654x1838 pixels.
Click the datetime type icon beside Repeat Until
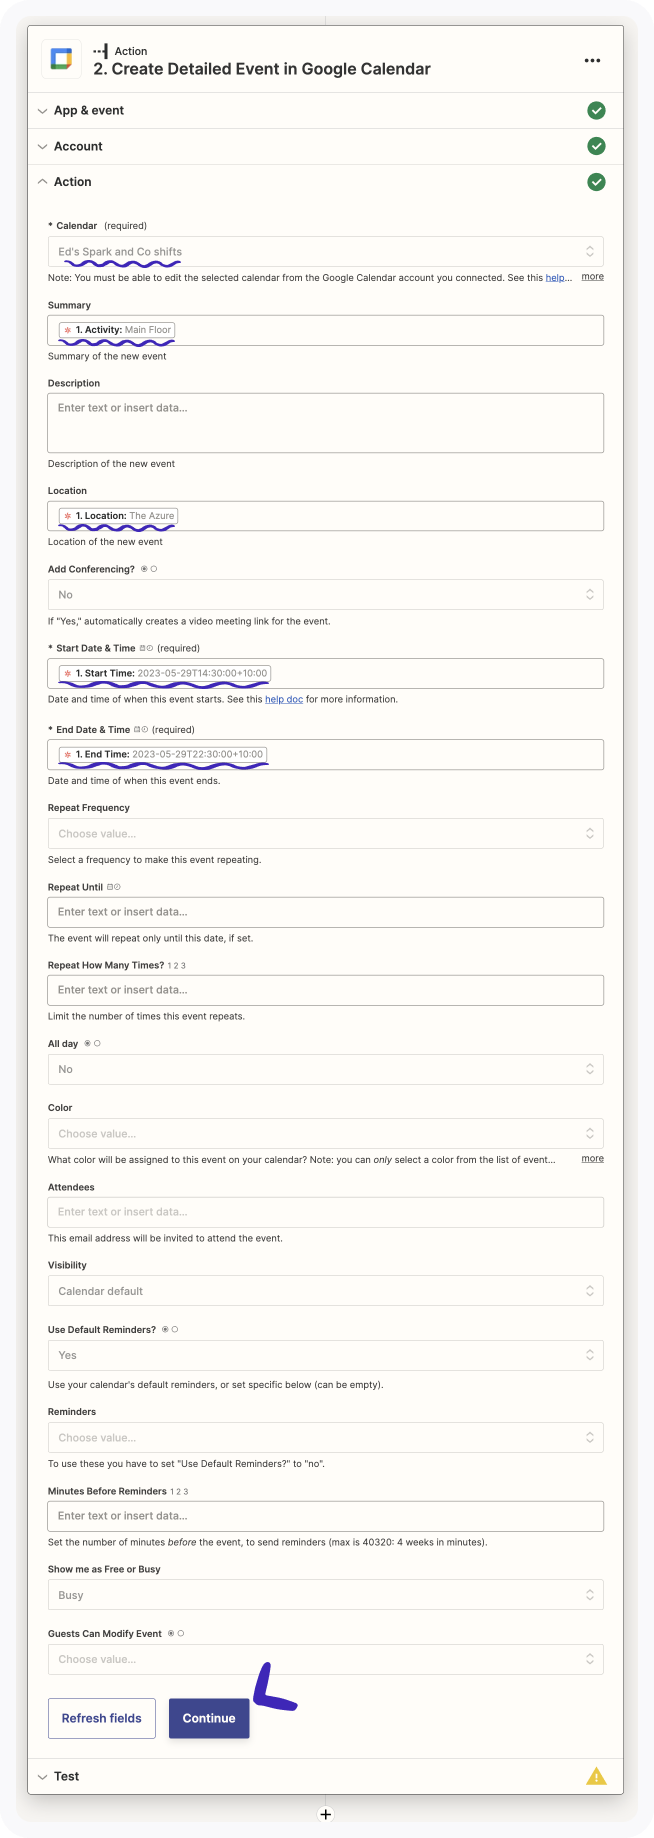coord(114,887)
